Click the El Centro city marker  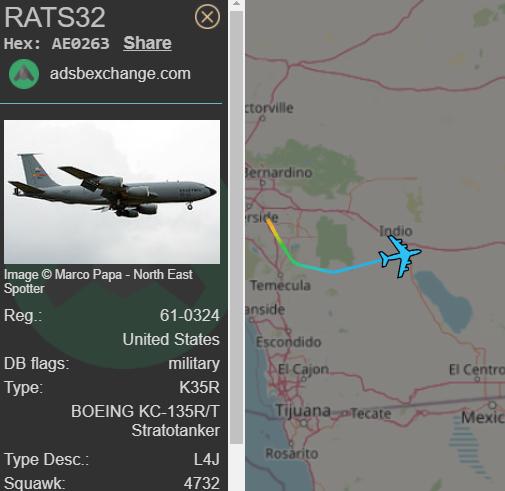click(x=477, y=379)
